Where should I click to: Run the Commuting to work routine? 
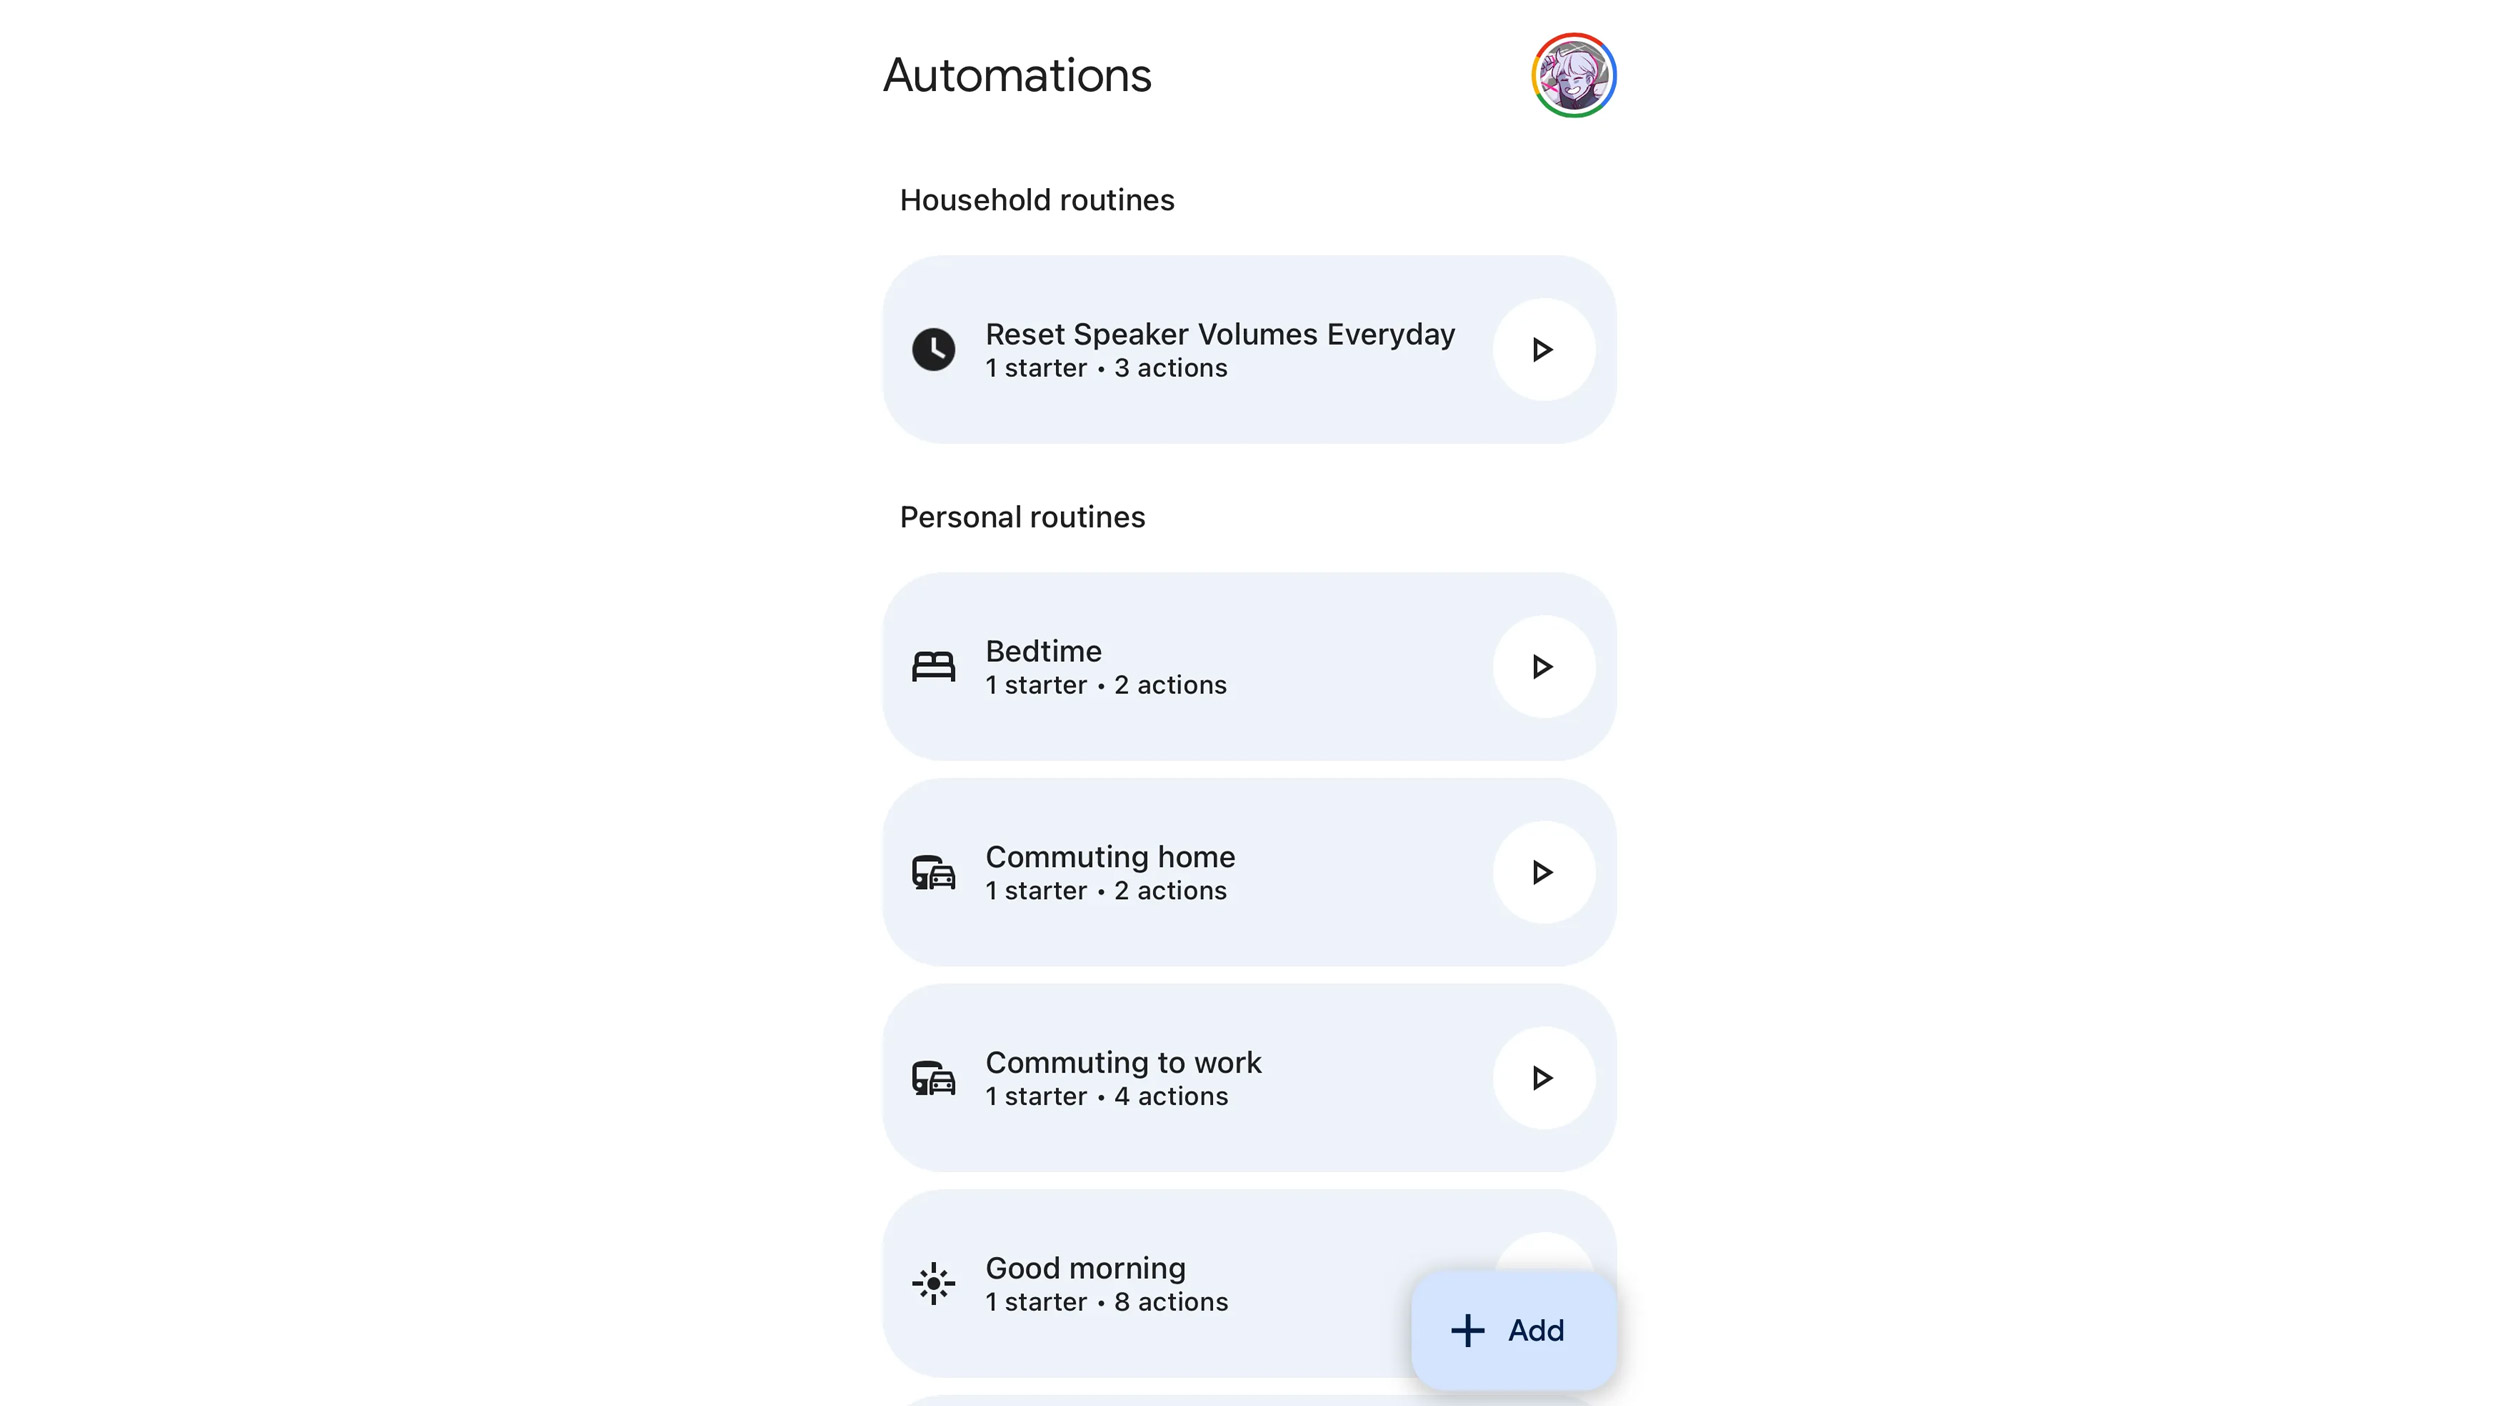[1540, 1076]
